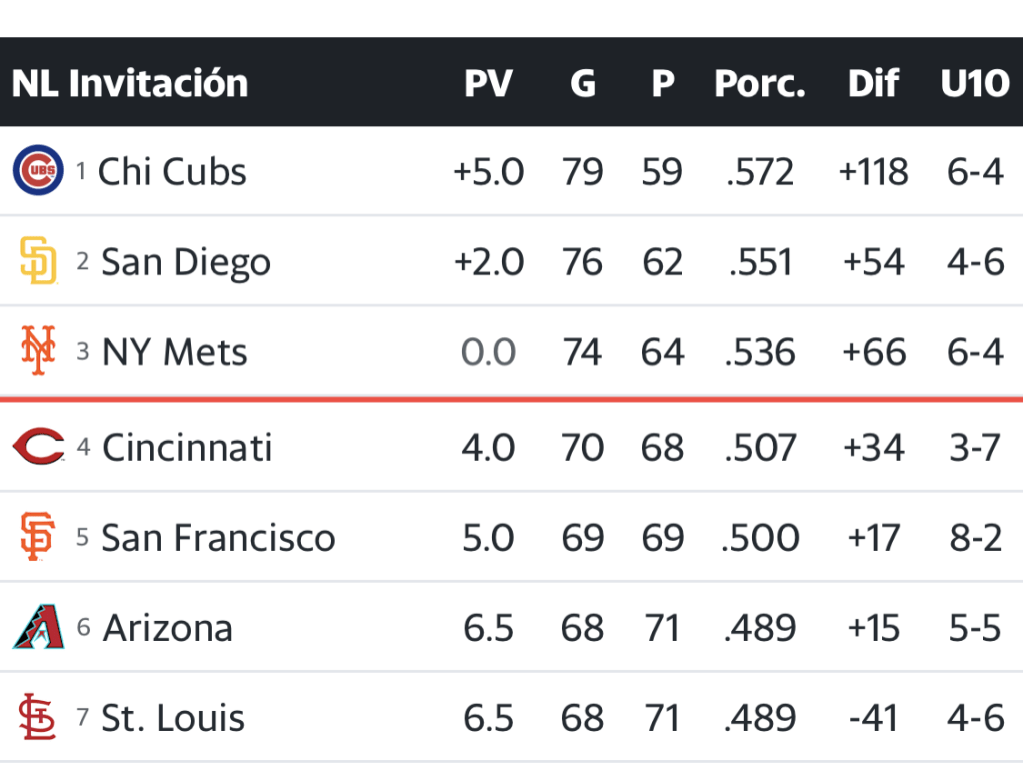Open the Chi Cubs team page
The width and height of the screenshot is (1023, 781).
(172, 172)
